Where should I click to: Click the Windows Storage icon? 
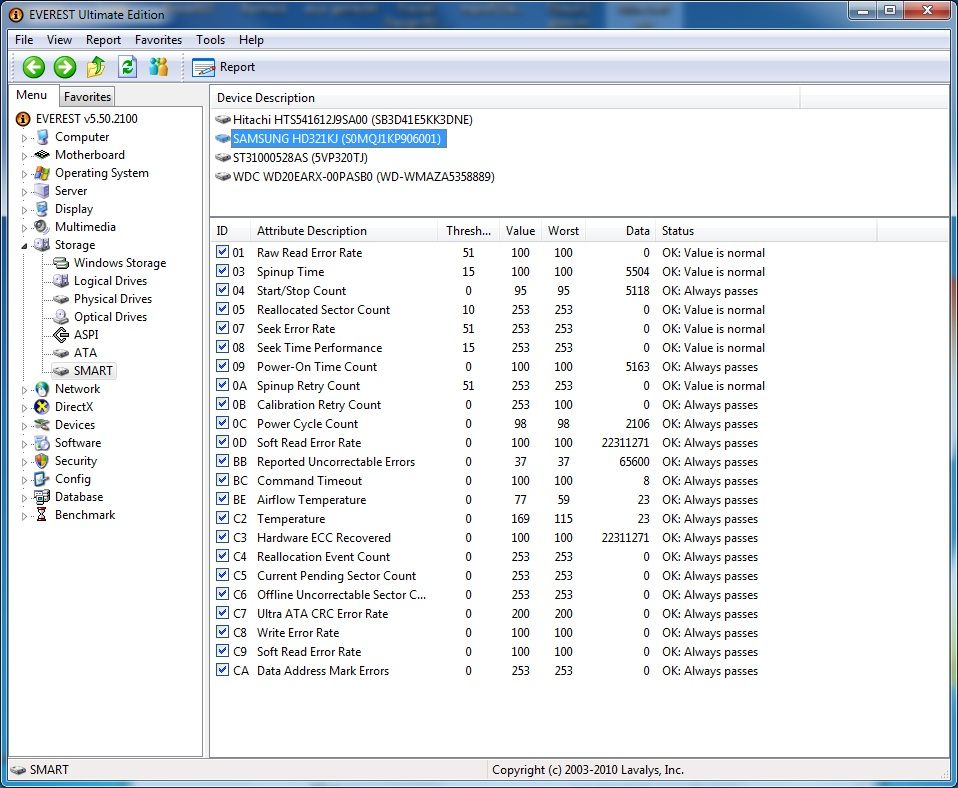[x=60, y=263]
